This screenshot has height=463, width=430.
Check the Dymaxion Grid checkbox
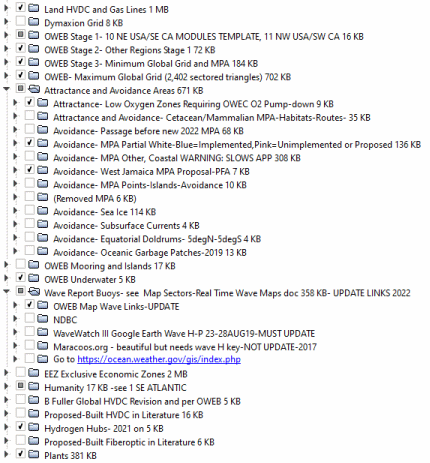[21, 21]
